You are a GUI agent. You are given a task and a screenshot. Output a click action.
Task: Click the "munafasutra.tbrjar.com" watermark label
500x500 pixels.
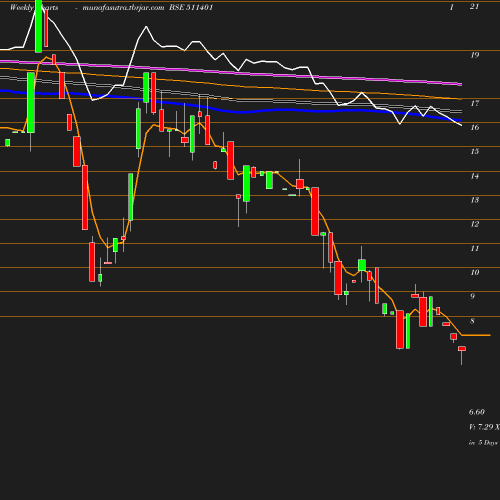[123, 8]
